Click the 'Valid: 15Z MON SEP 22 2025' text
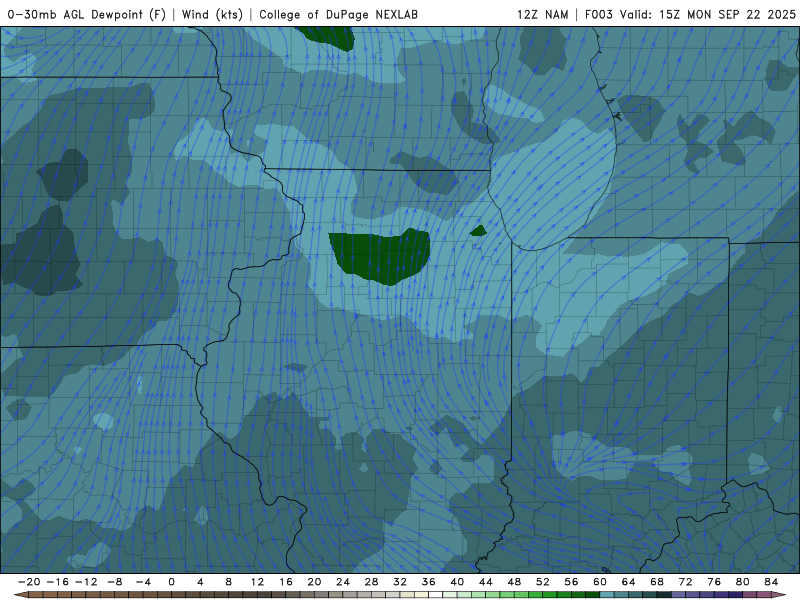 tap(708, 14)
